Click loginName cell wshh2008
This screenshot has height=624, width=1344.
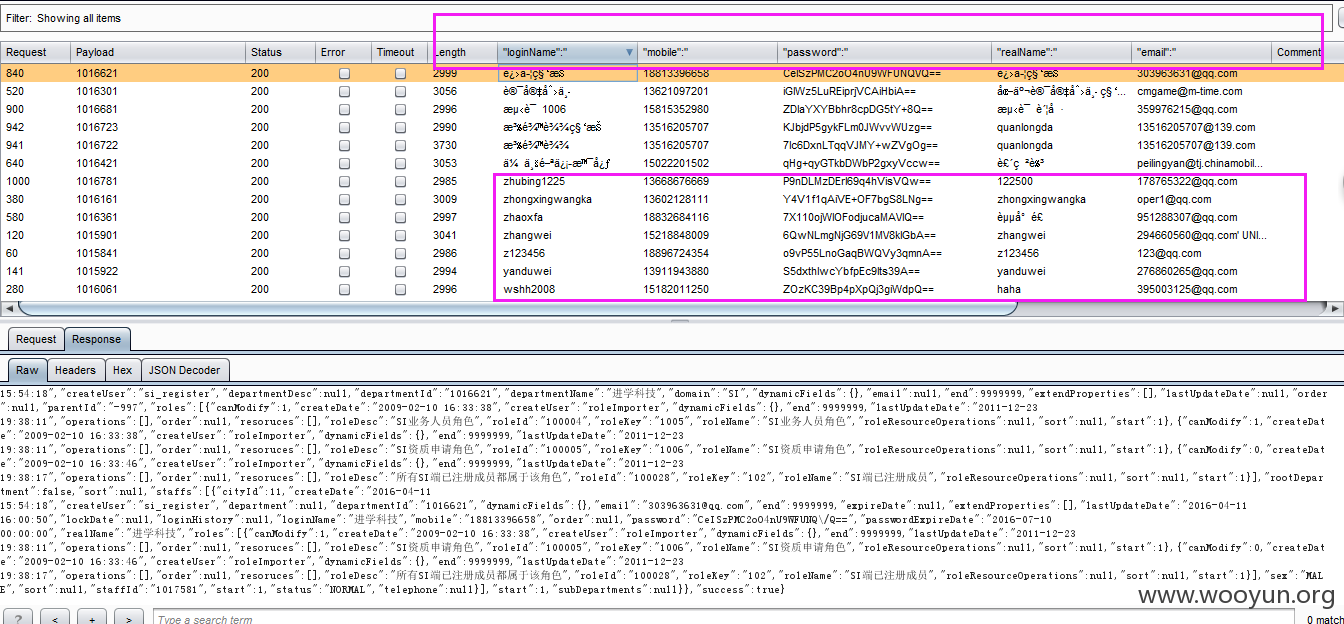tap(529, 289)
